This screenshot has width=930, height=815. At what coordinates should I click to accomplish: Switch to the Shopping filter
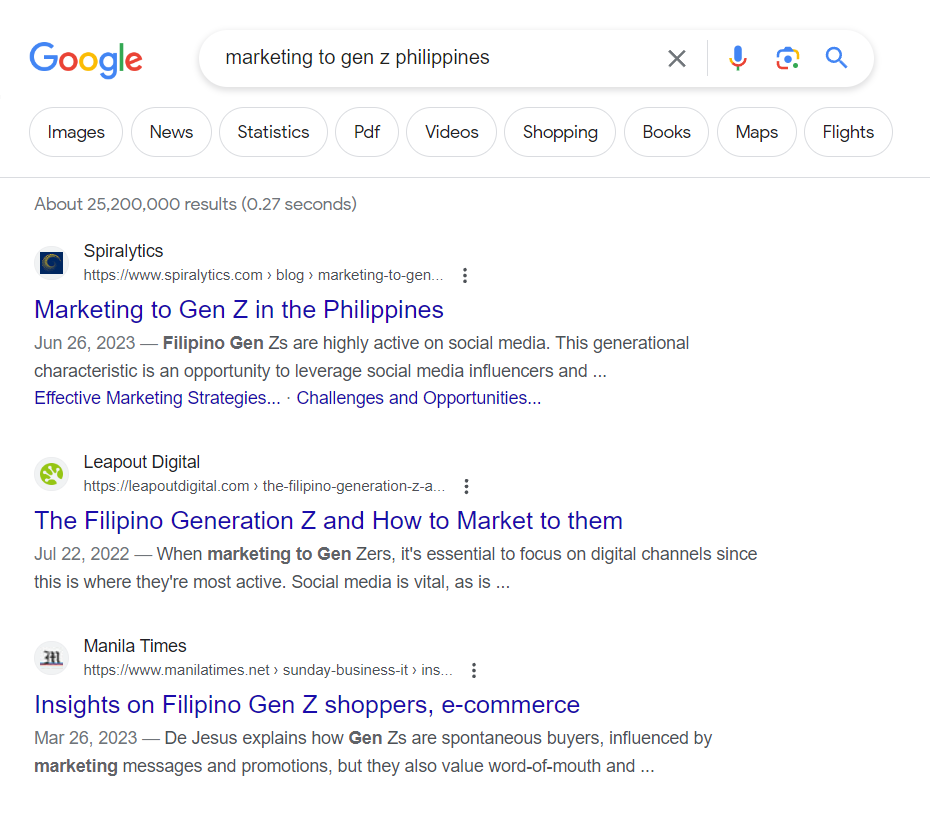coord(560,132)
